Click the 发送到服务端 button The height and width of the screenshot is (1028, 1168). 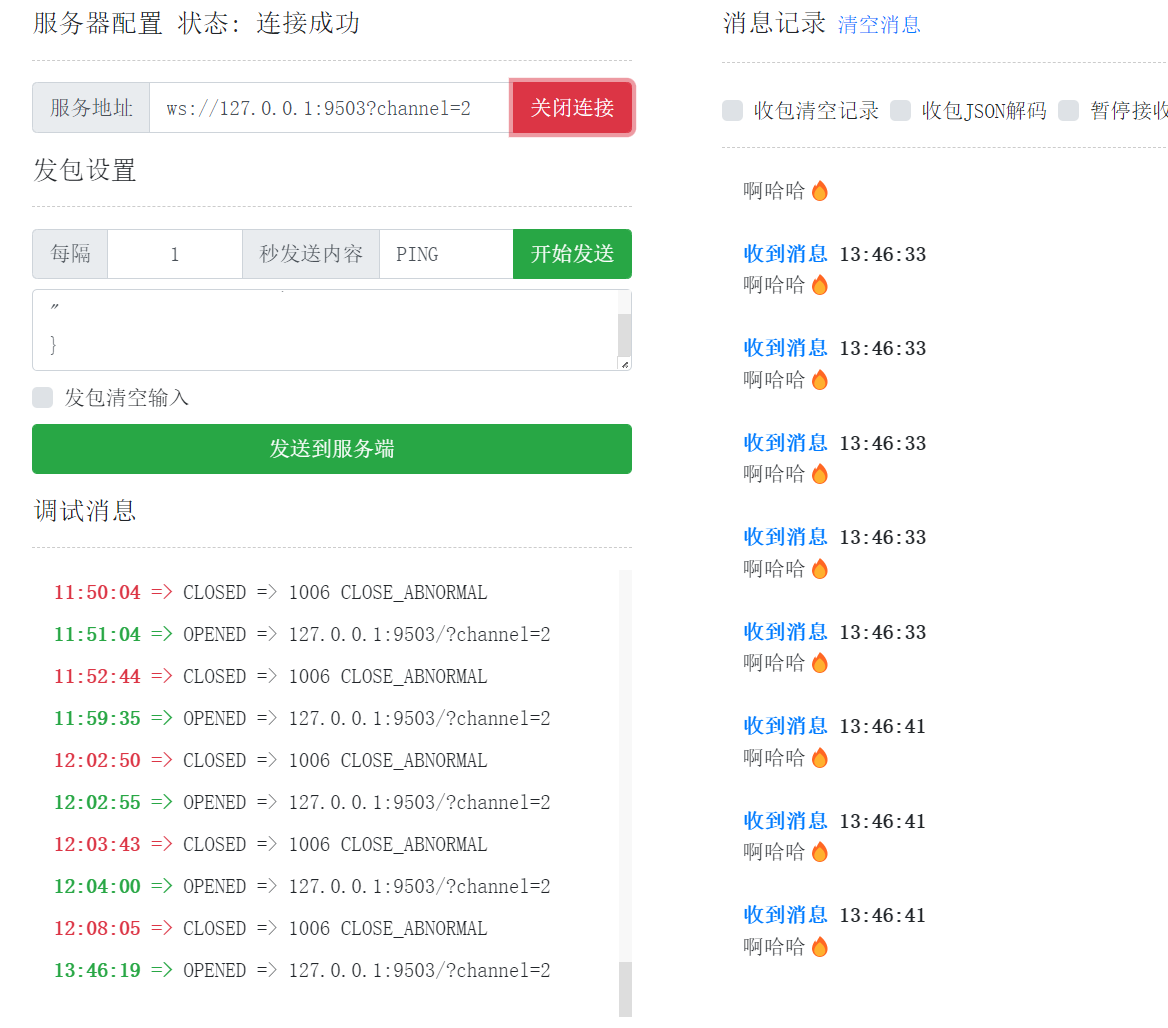pos(331,448)
